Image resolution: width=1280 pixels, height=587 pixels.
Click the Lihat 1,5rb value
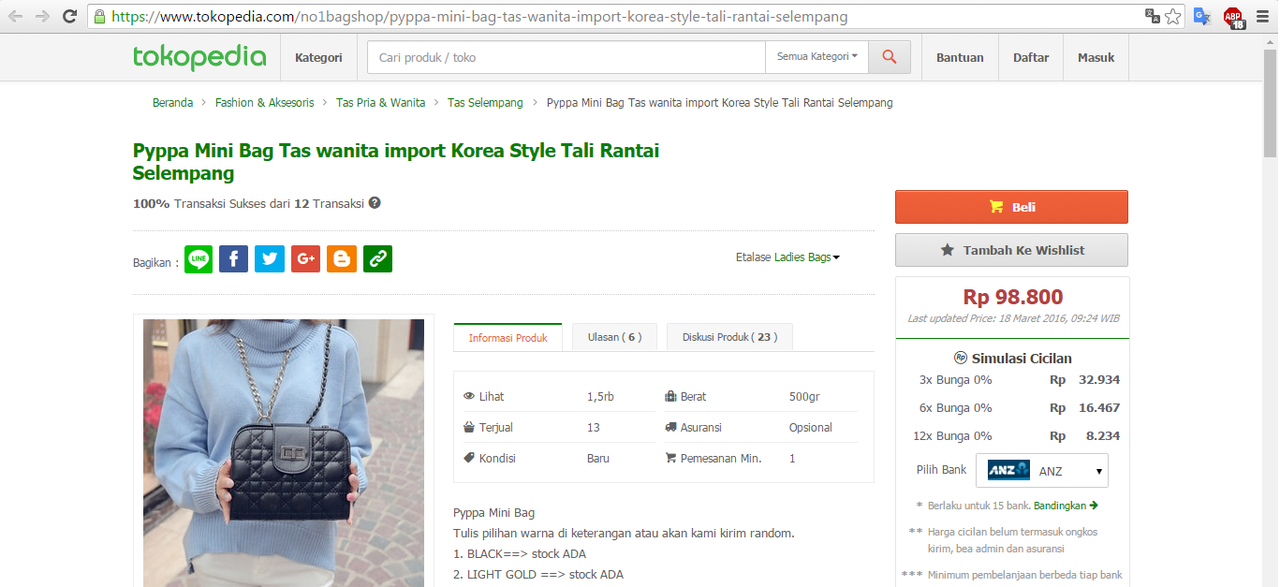click(x=600, y=397)
